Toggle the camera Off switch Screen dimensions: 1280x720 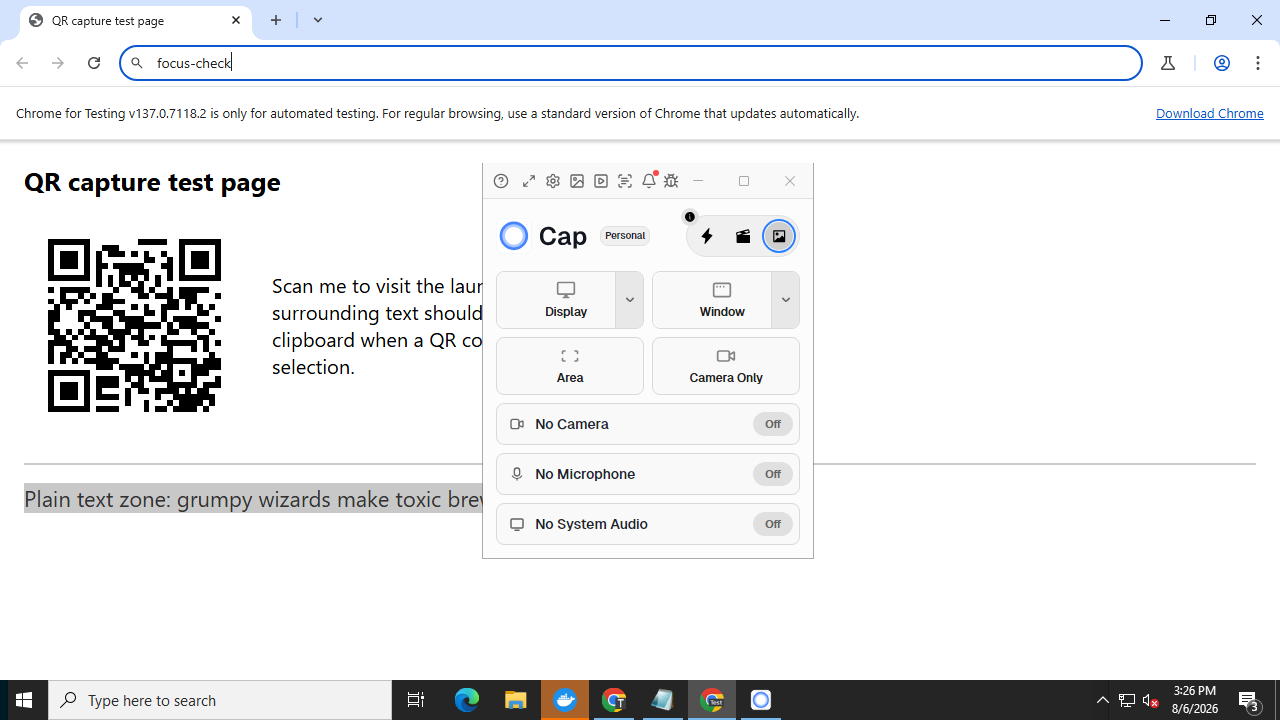coord(773,424)
